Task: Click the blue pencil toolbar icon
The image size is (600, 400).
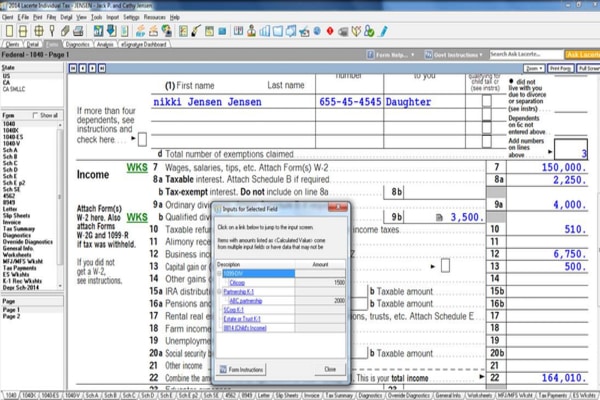Action: coord(383,31)
